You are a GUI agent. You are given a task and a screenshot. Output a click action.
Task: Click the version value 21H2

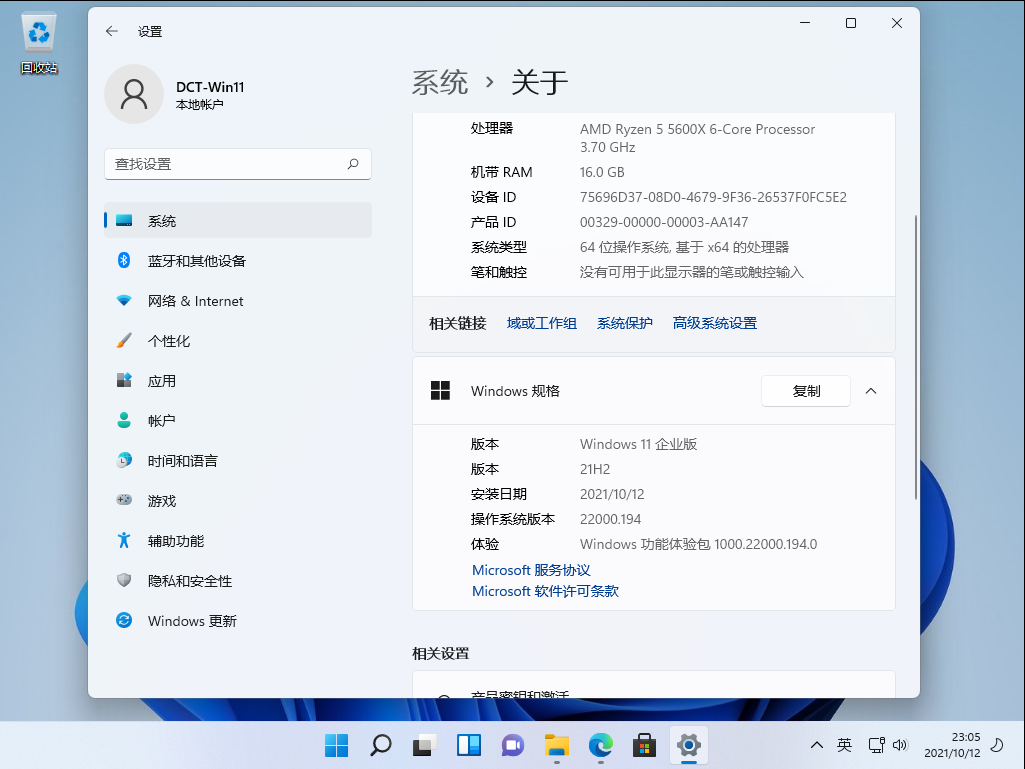click(x=595, y=469)
